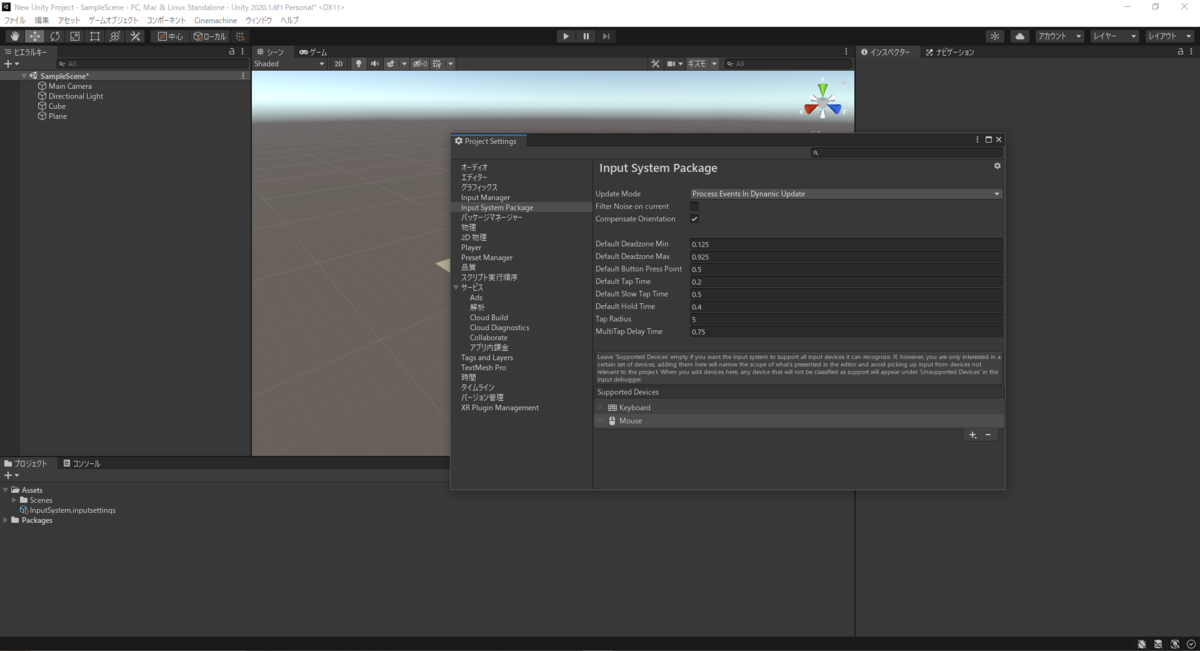The height and width of the screenshot is (651, 1200).
Task: Toggle pivot Center button
Action: pyautogui.click(x=170, y=36)
